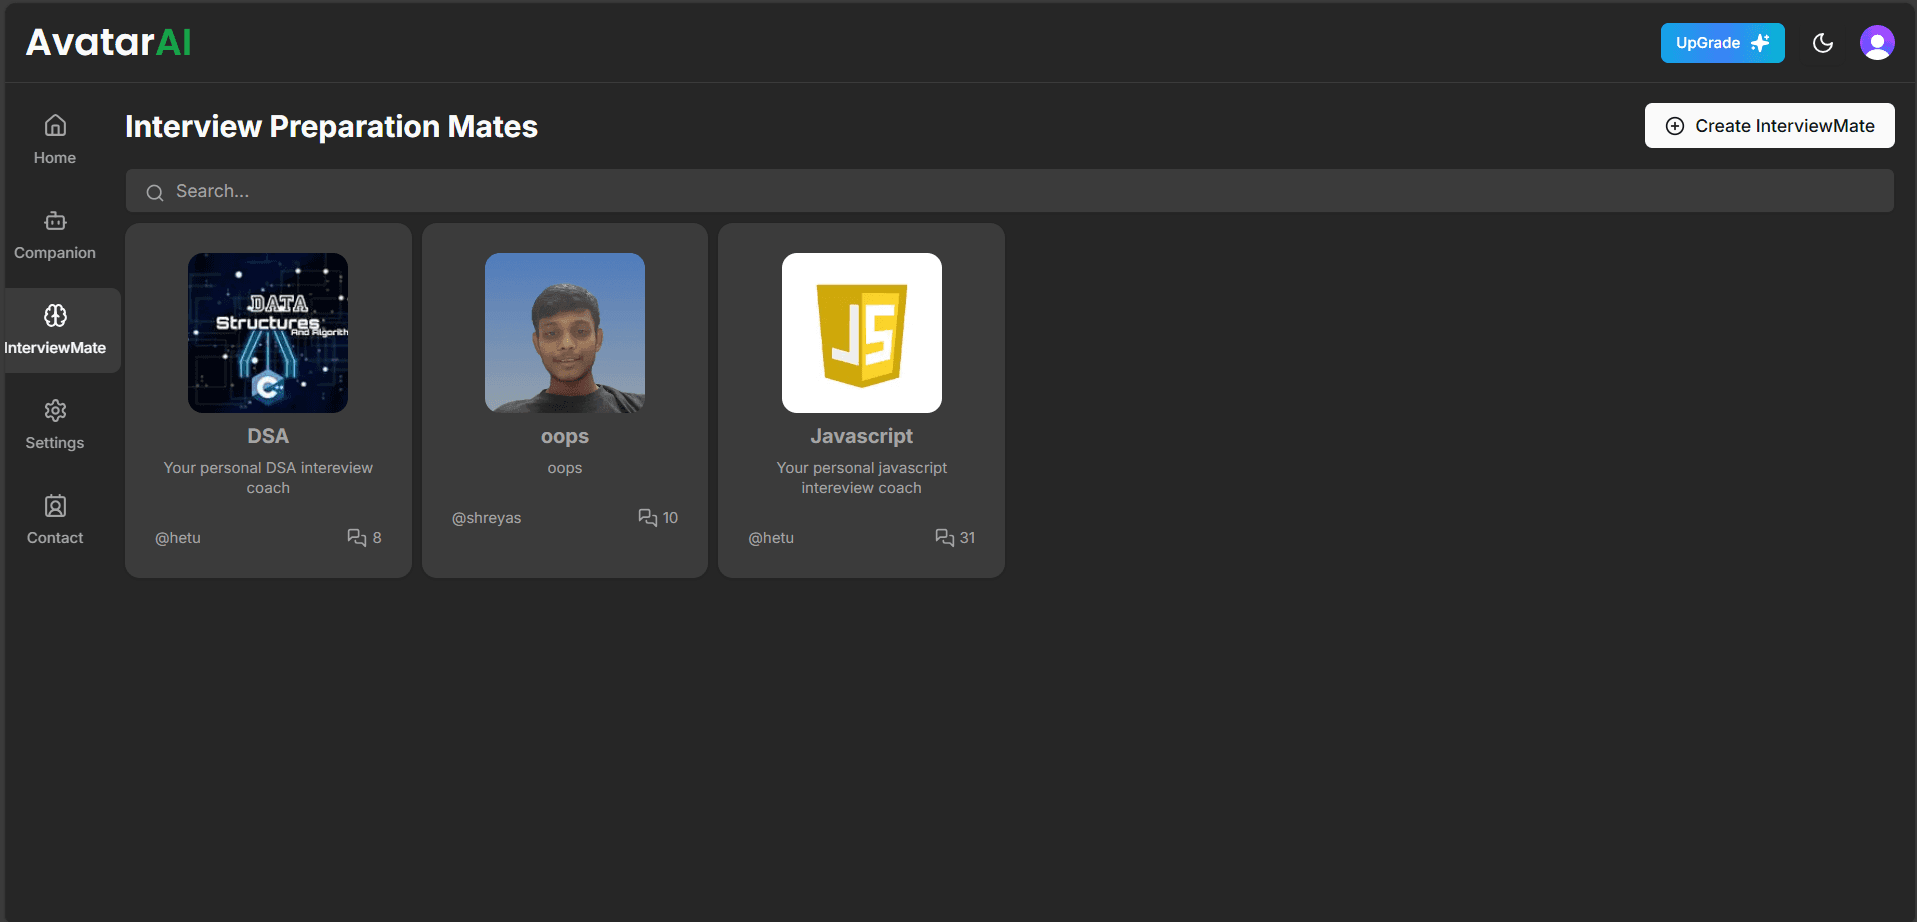Click the Home label in sidebar
This screenshot has height=922, width=1917.
(55, 158)
